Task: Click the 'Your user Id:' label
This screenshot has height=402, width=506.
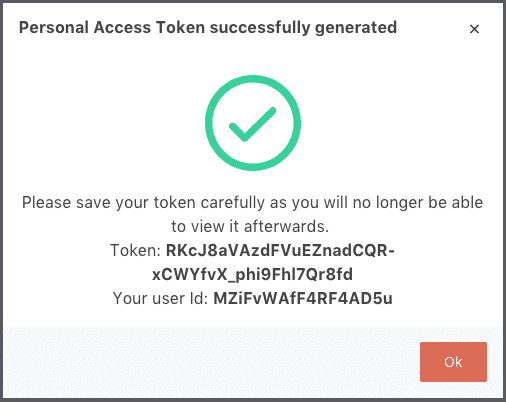Action: [x=160, y=298]
